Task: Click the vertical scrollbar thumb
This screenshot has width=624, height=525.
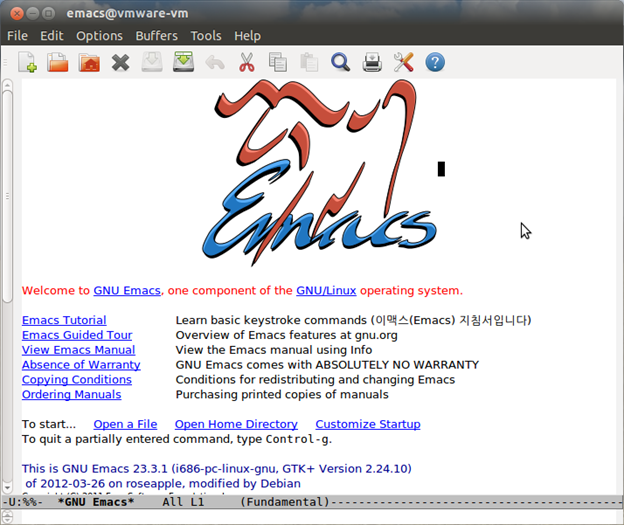Action: coord(7,196)
